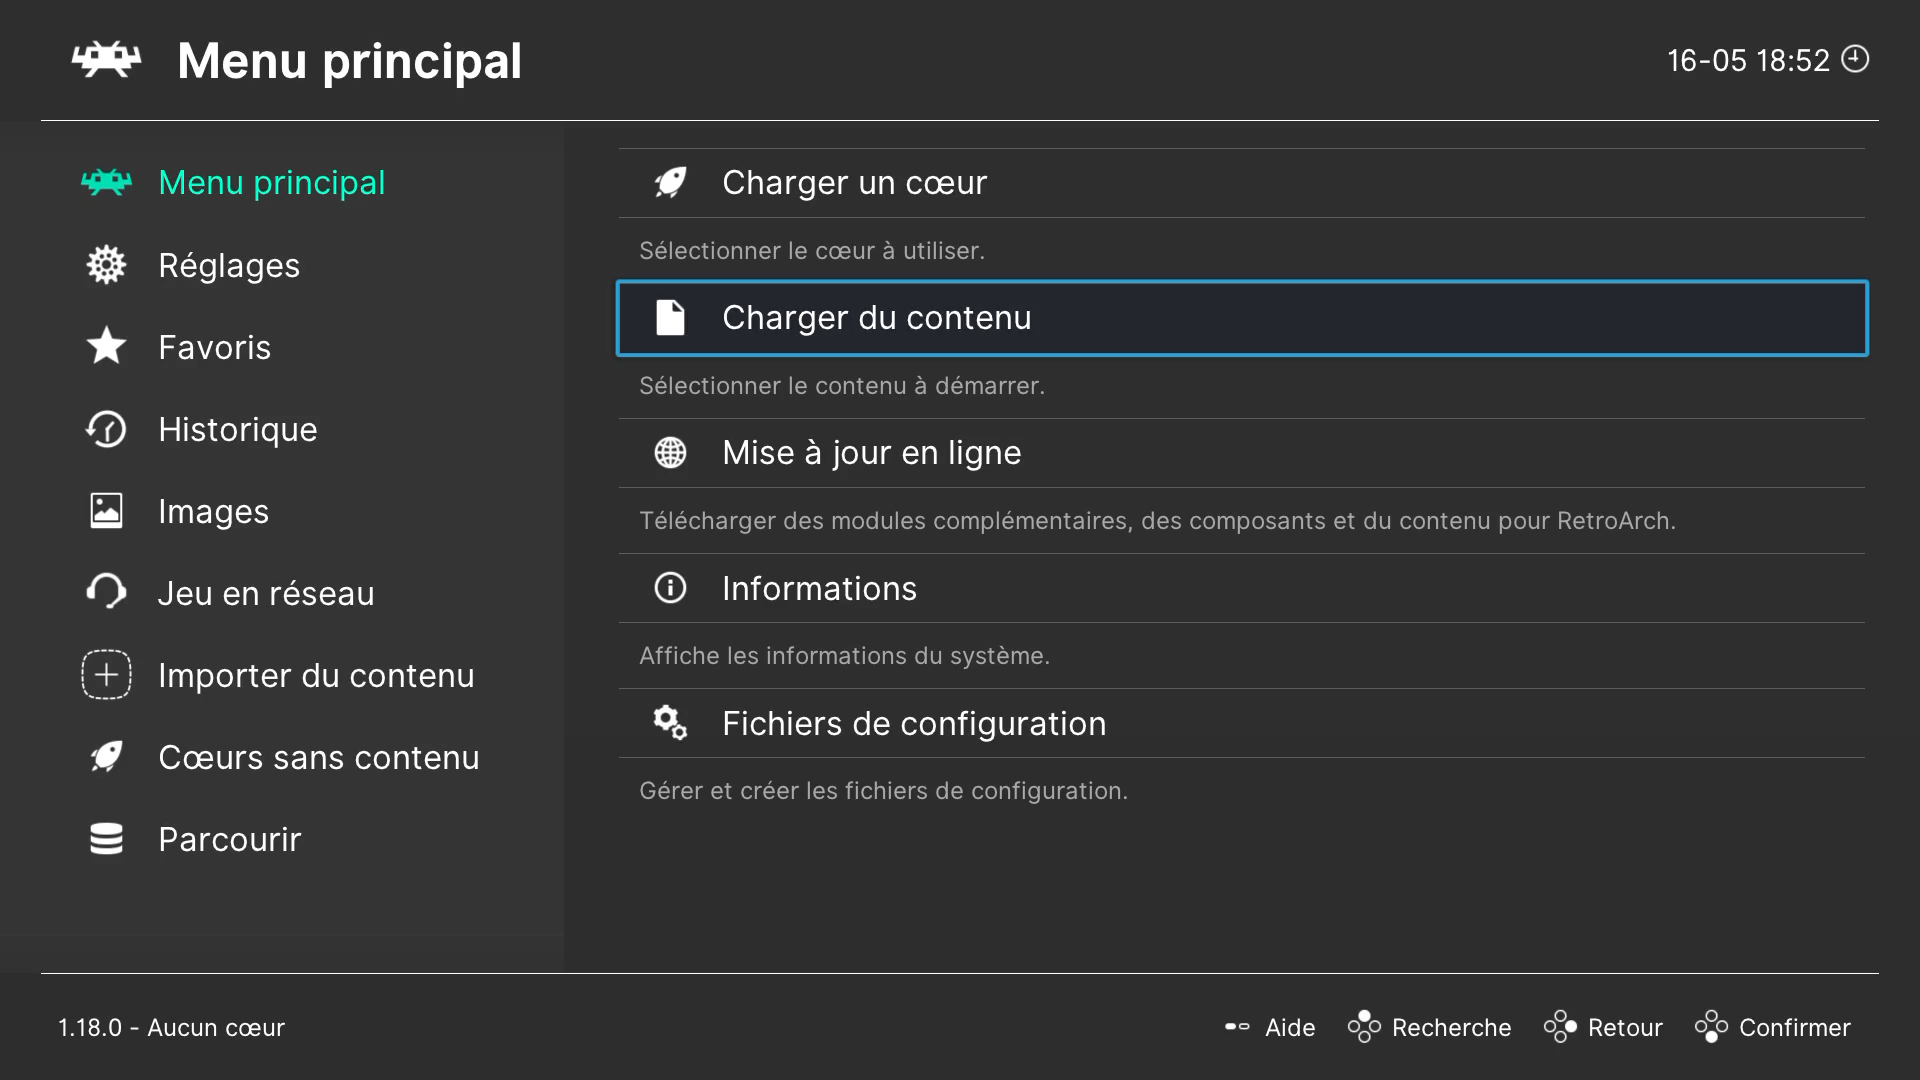Click the globe icon for Mise à jour en ligne
The image size is (1920, 1080).
tap(670, 453)
